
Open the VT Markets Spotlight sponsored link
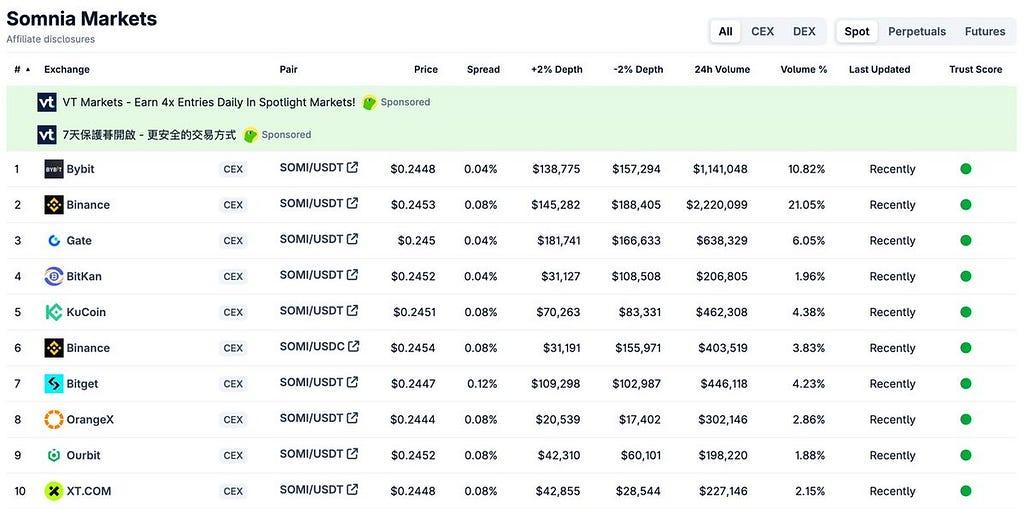208,102
